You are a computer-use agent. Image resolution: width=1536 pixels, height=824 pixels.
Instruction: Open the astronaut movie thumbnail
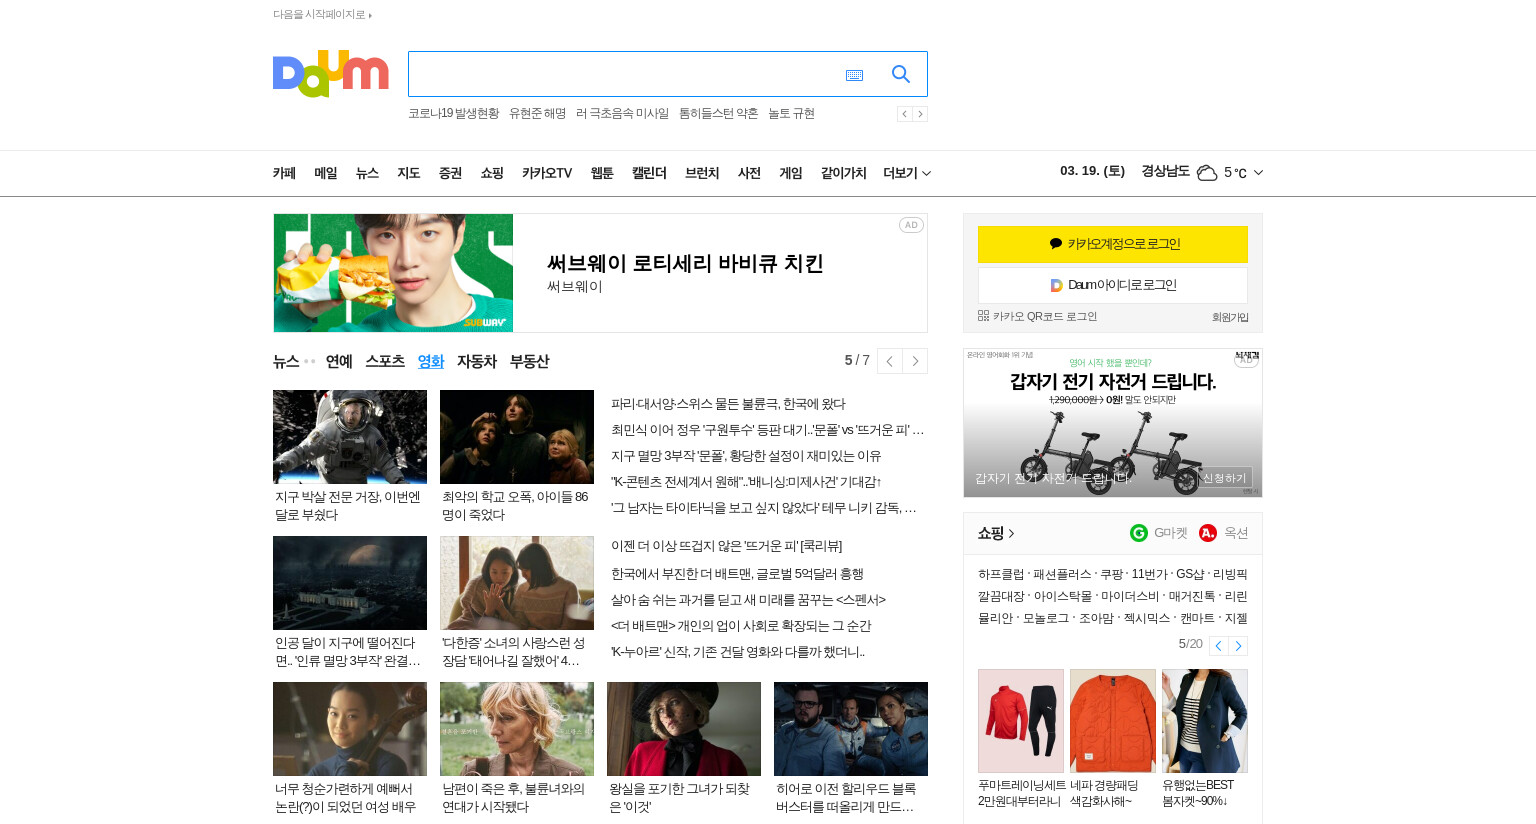[x=350, y=437]
